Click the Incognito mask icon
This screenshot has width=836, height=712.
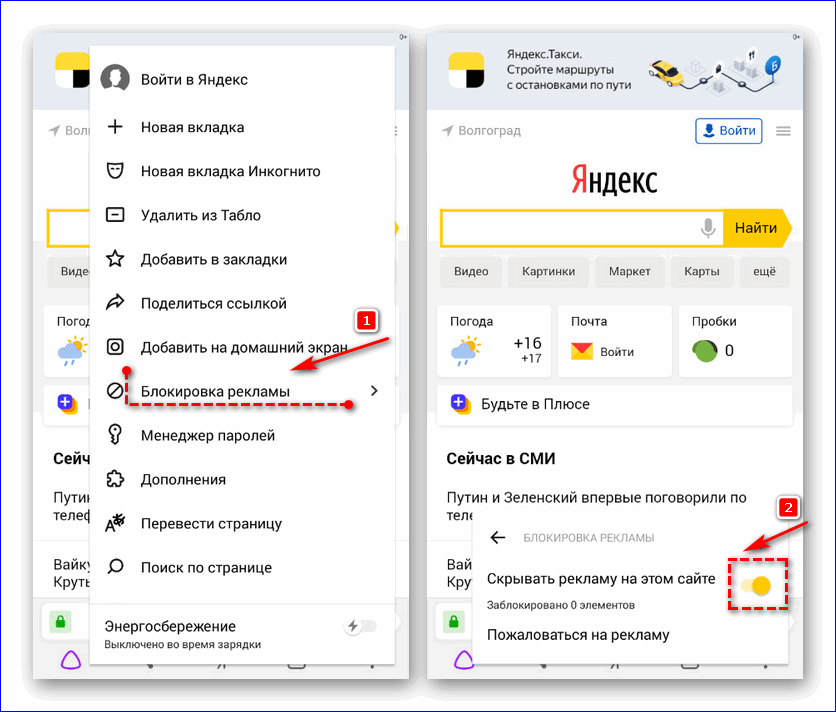point(115,171)
